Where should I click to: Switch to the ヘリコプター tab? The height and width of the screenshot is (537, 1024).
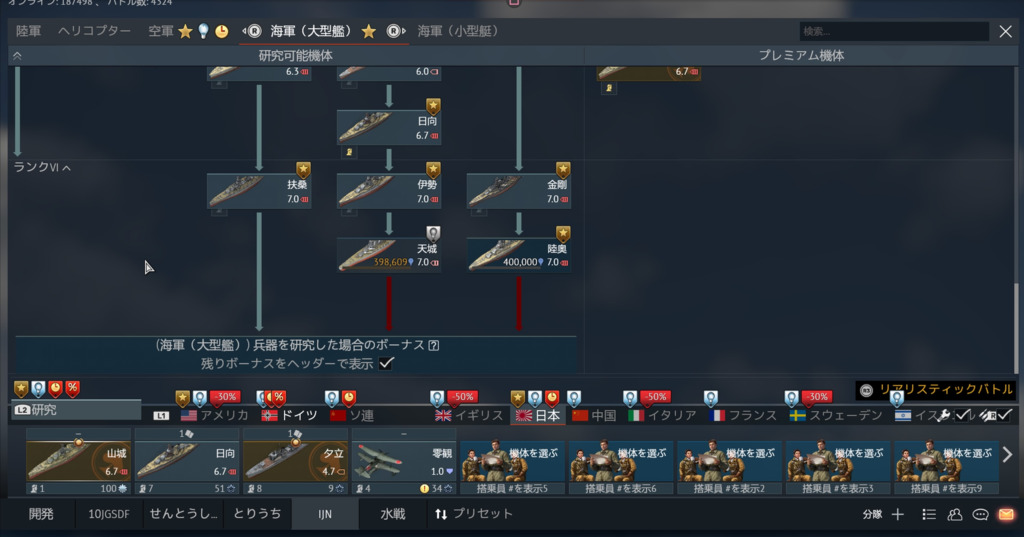click(x=94, y=31)
